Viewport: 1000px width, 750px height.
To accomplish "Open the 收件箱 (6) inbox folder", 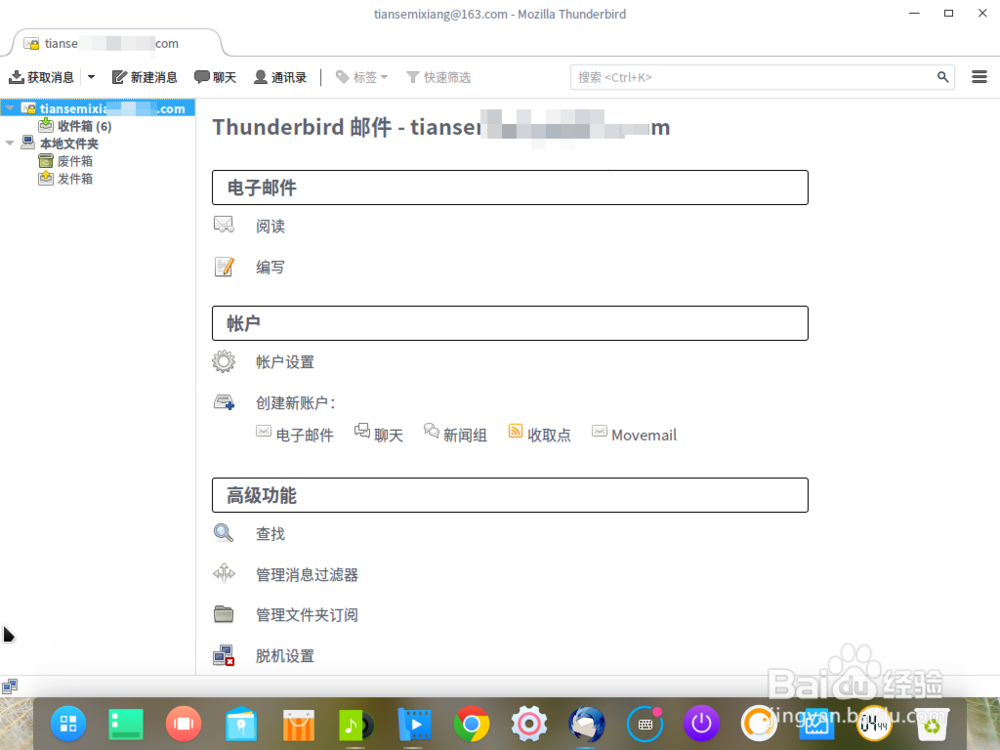I will tap(75, 126).
